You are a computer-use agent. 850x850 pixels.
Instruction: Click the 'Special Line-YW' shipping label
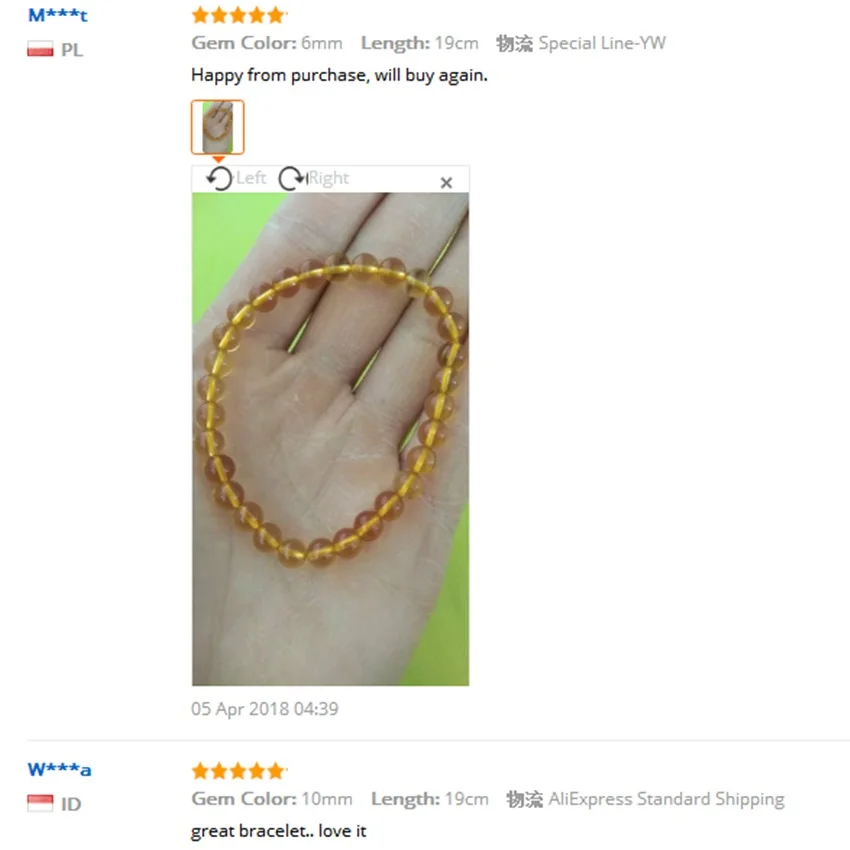click(602, 43)
